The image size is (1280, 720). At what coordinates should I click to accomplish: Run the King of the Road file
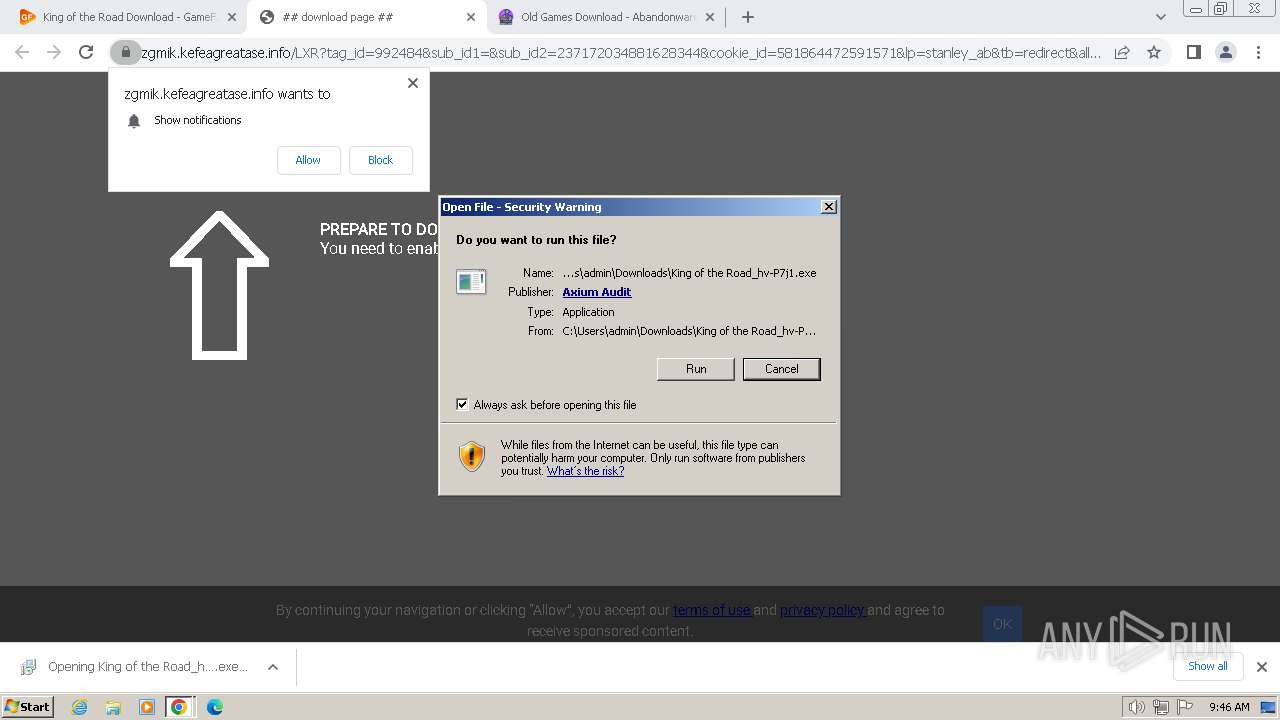(x=696, y=369)
